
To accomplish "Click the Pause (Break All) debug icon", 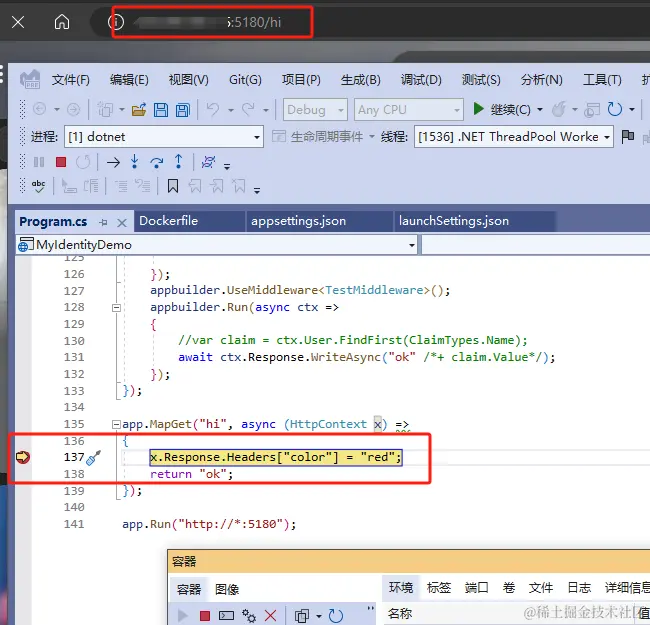I will [39, 162].
